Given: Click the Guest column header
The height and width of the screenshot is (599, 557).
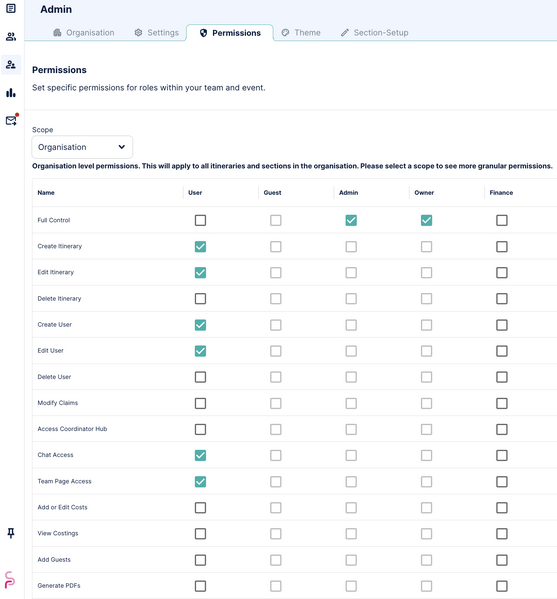Looking at the screenshot, I should coord(272,193).
